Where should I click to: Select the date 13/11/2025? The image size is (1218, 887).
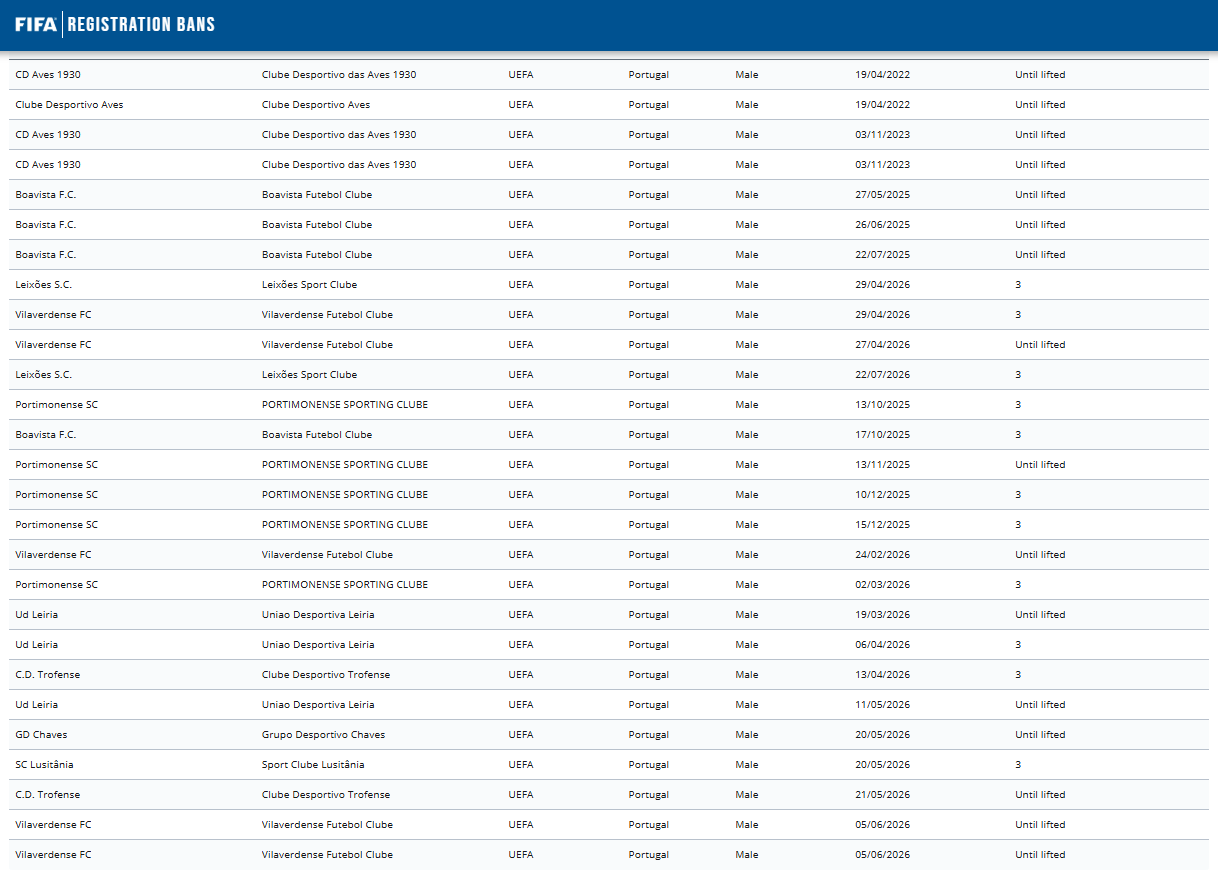tap(883, 465)
